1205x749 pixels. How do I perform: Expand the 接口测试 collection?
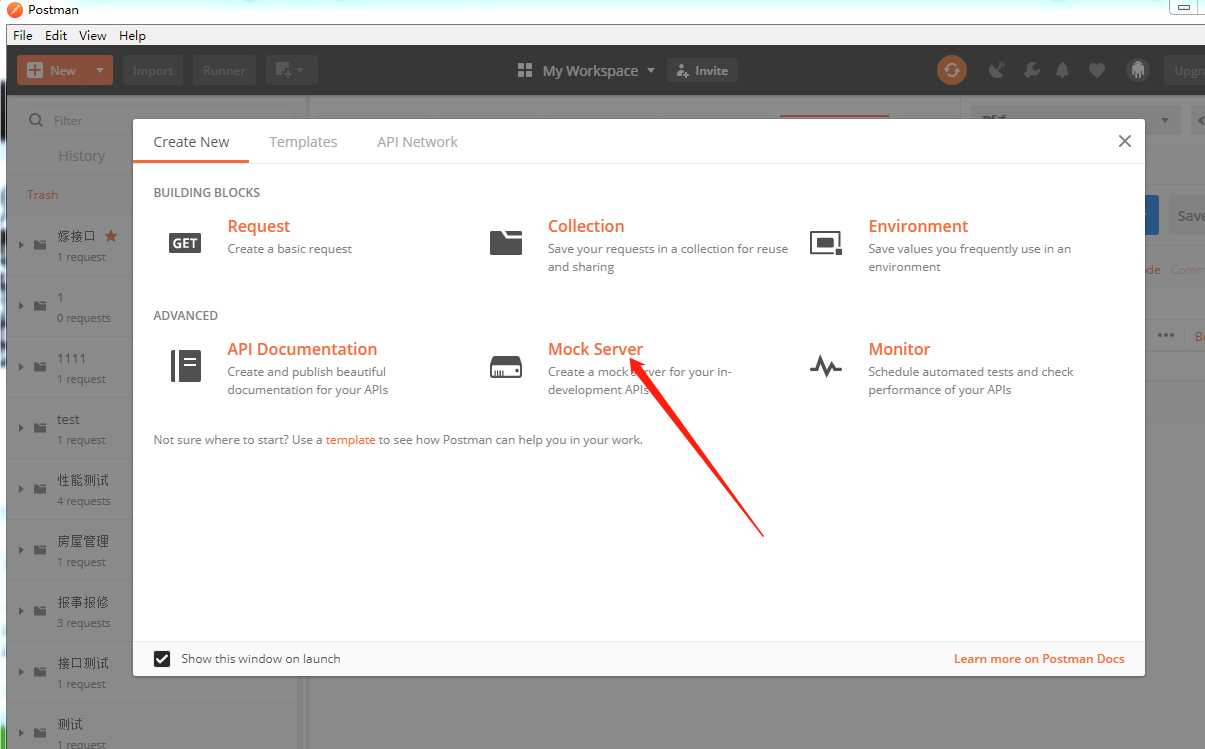21,672
